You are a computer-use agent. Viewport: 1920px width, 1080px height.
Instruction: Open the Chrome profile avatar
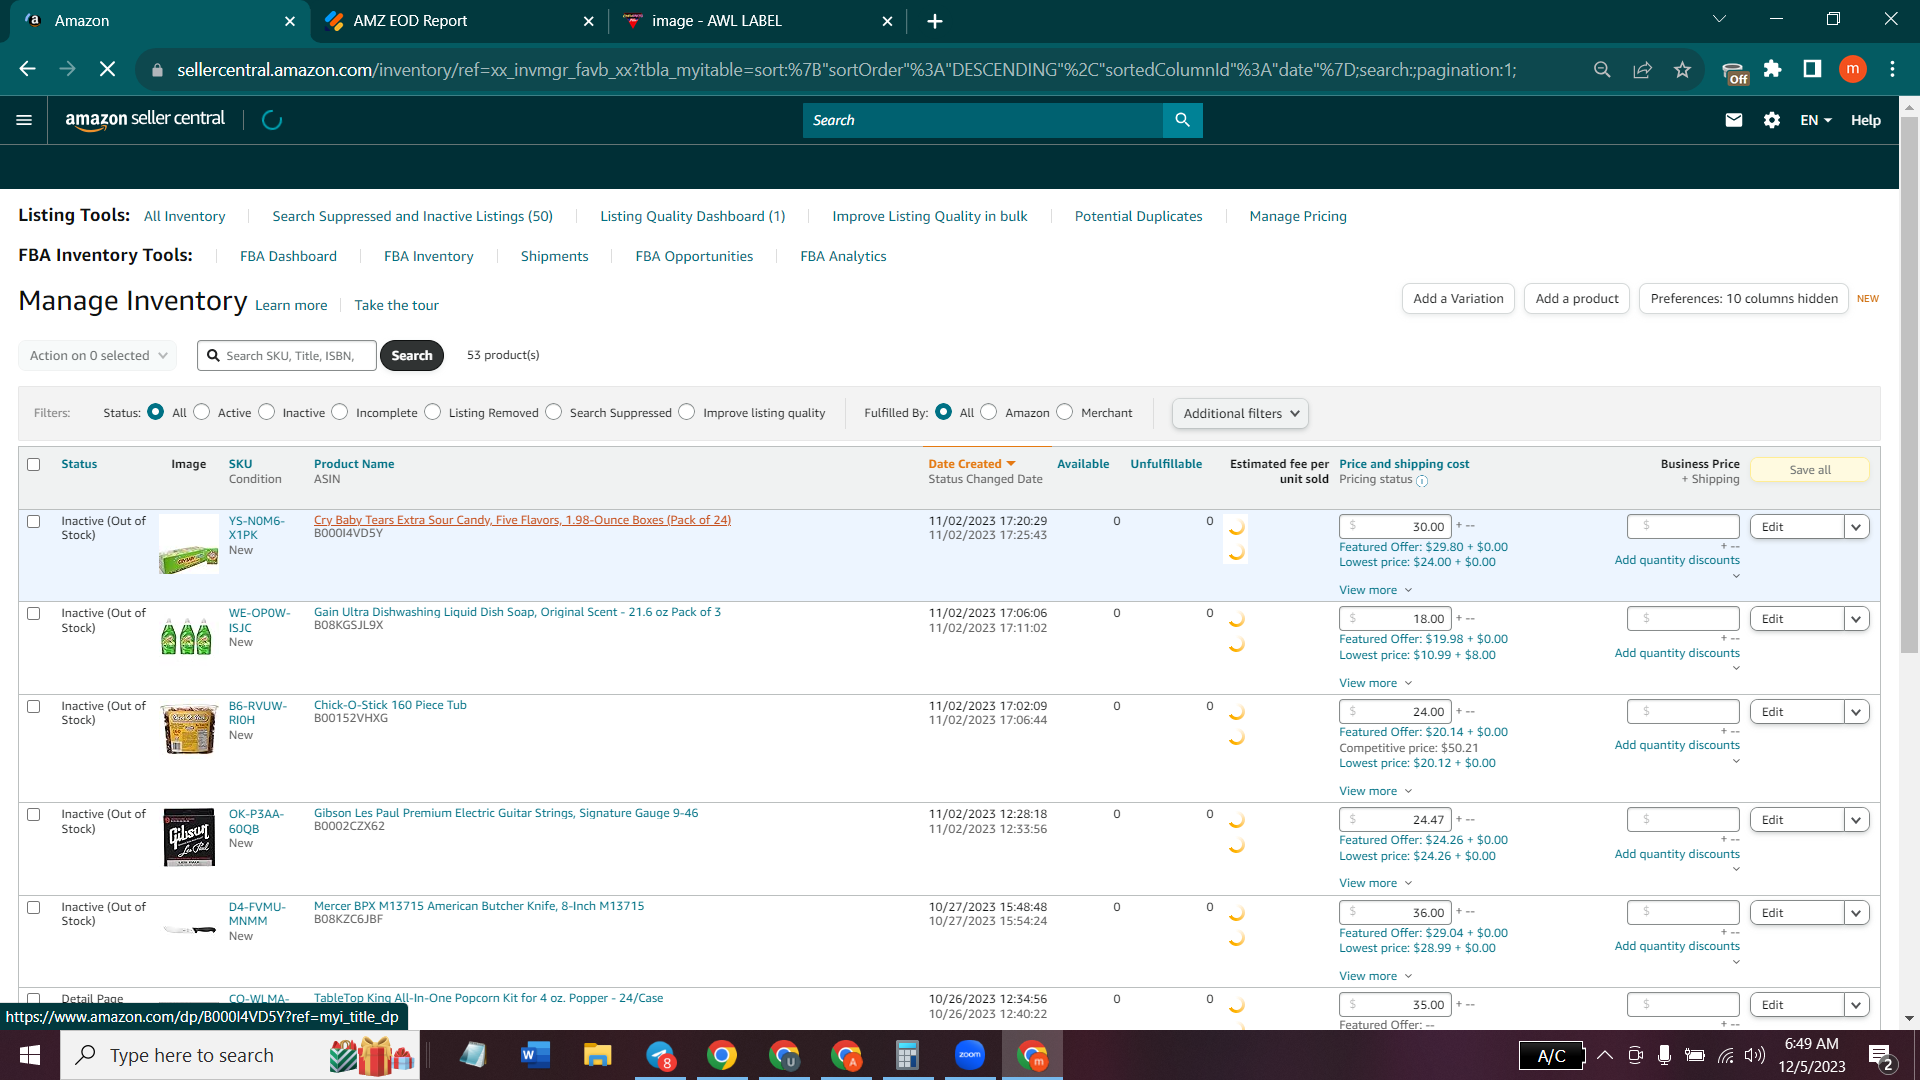pos(1853,69)
